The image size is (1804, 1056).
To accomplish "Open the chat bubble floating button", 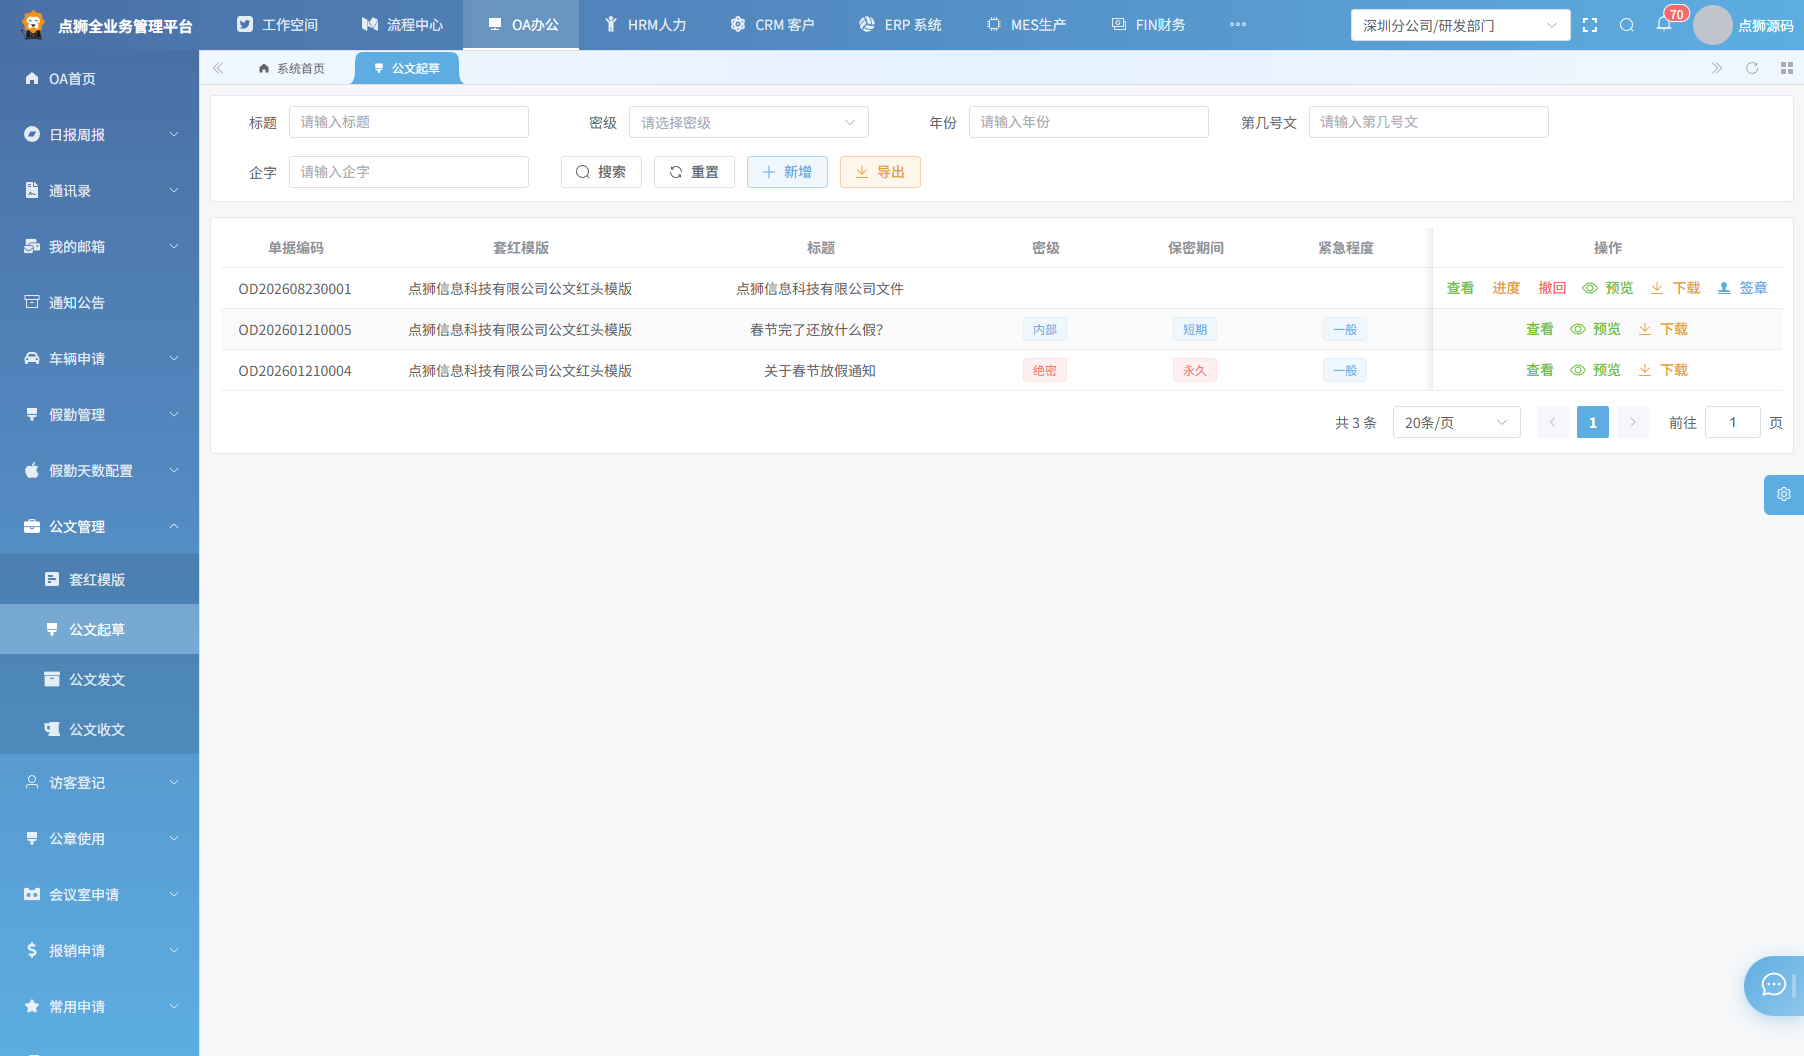I will (1774, 985).
